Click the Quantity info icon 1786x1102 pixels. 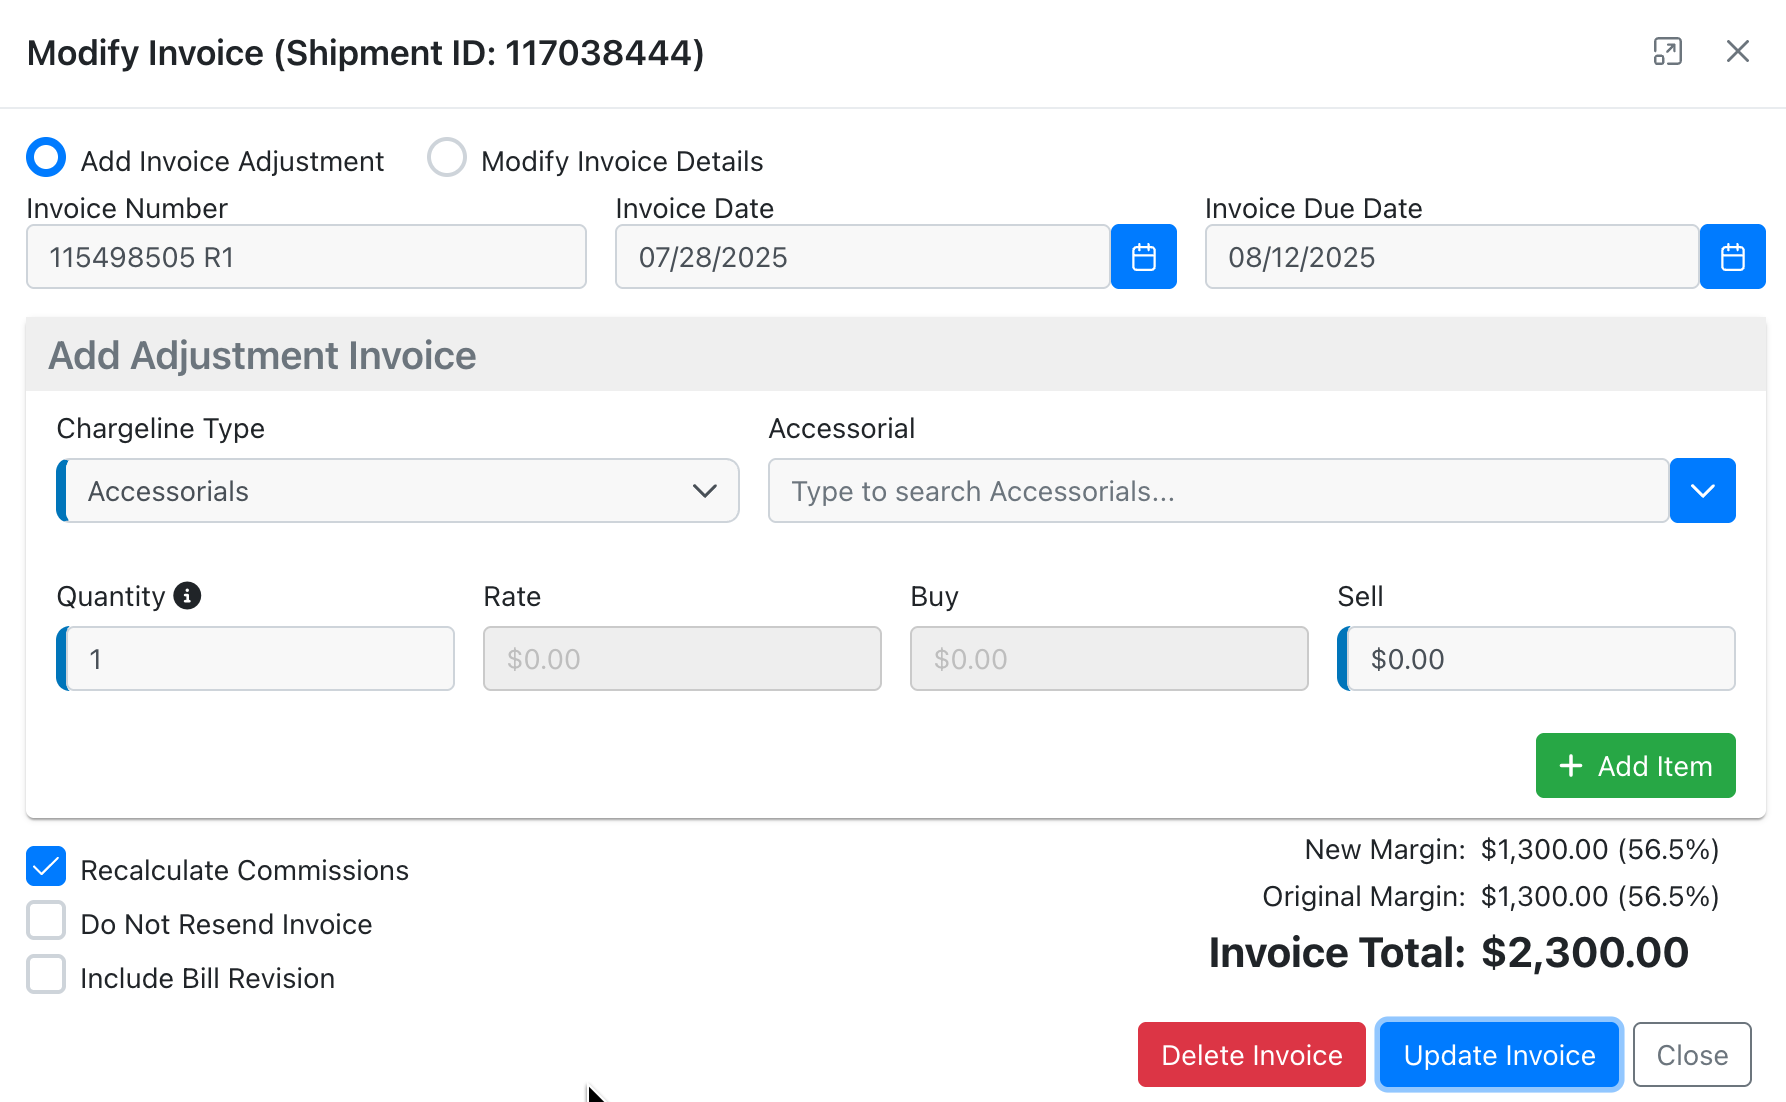click(x=187, y=596)
